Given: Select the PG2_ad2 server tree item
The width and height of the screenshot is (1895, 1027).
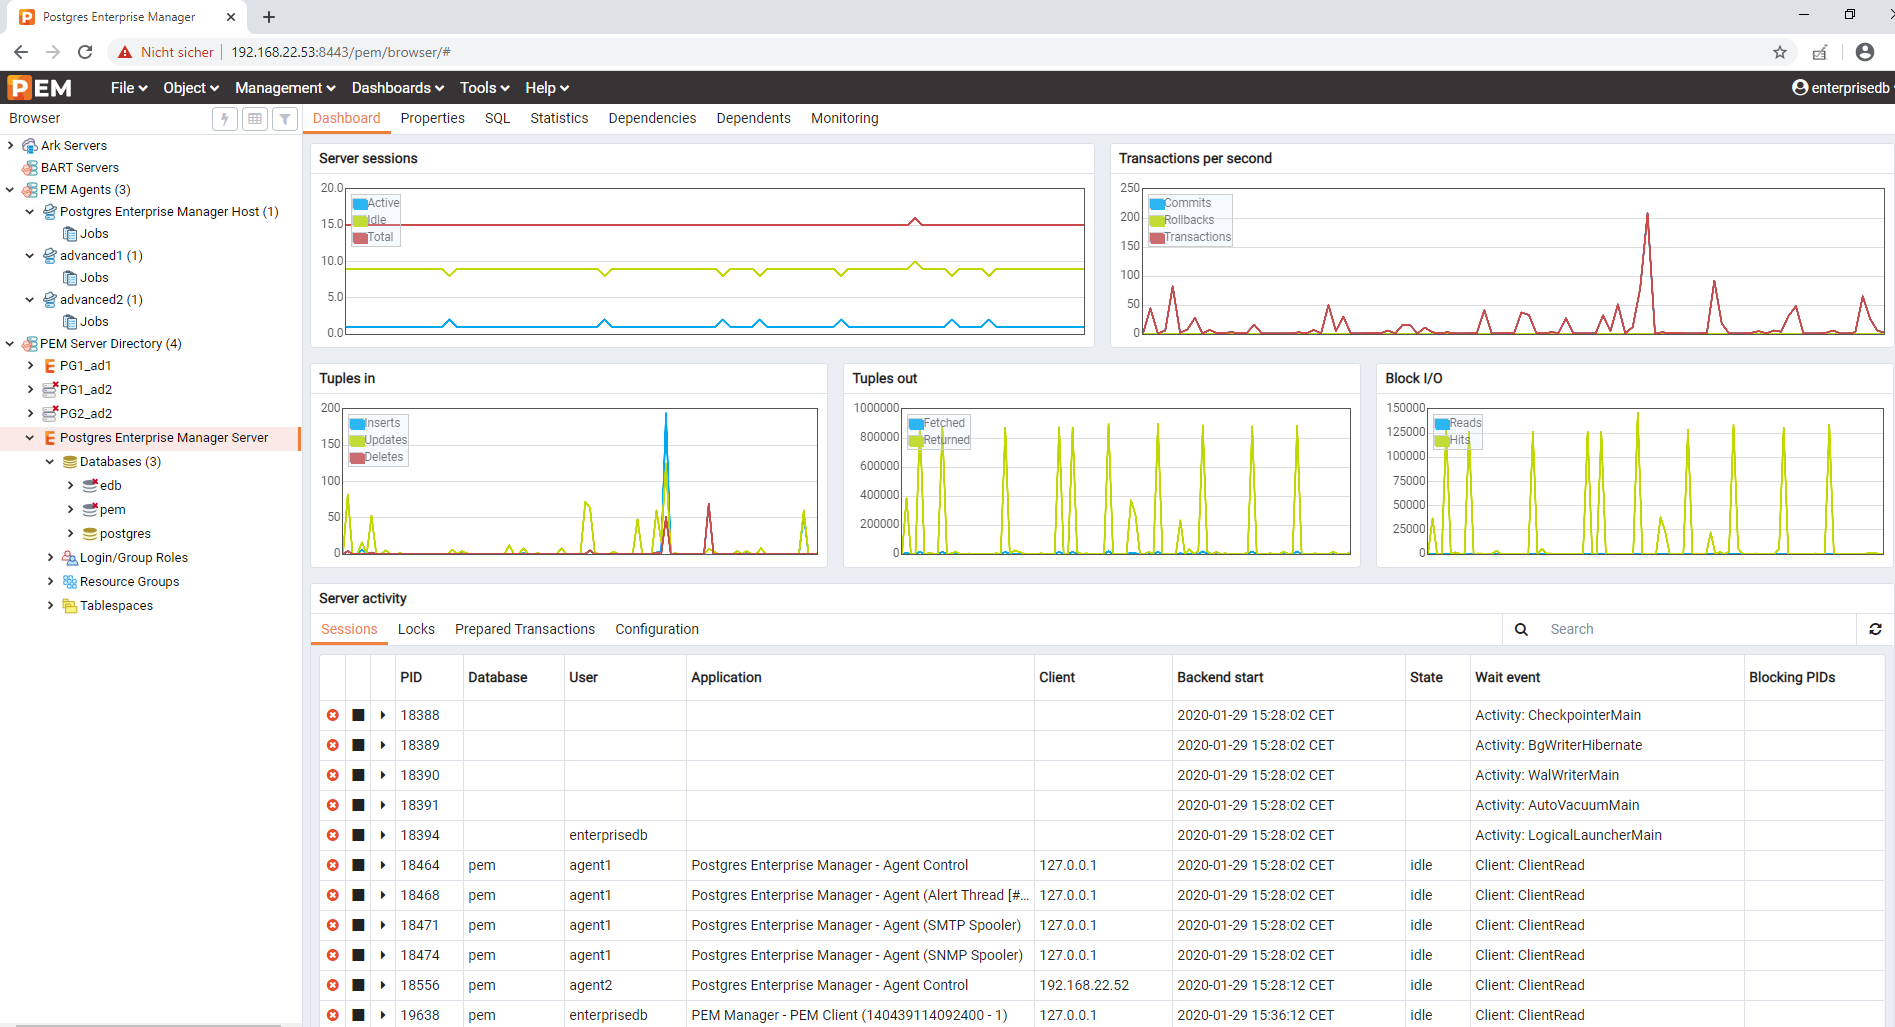Looking at the screenshot, I should pos(86,413).
